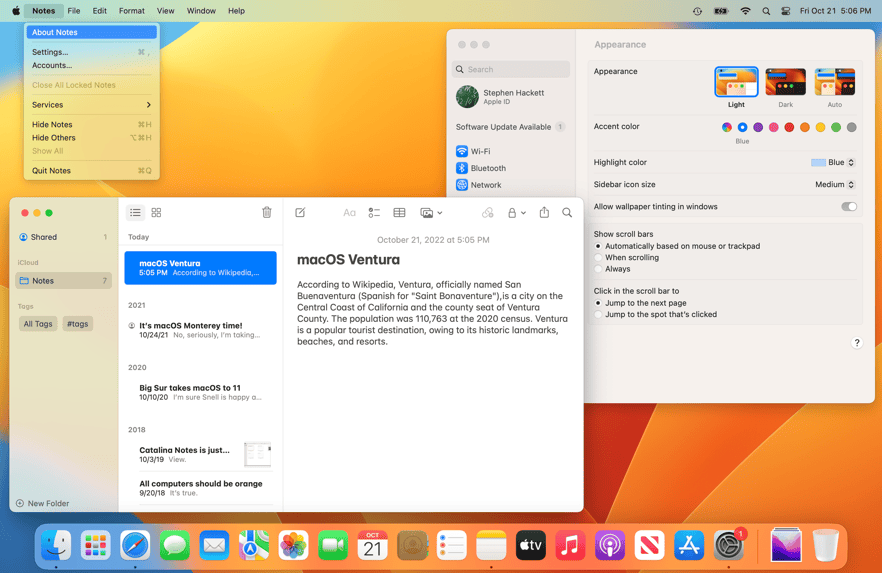The image size is (882, 573).
Task: Open the add link collaboration icon
Action: click(488, 213)
